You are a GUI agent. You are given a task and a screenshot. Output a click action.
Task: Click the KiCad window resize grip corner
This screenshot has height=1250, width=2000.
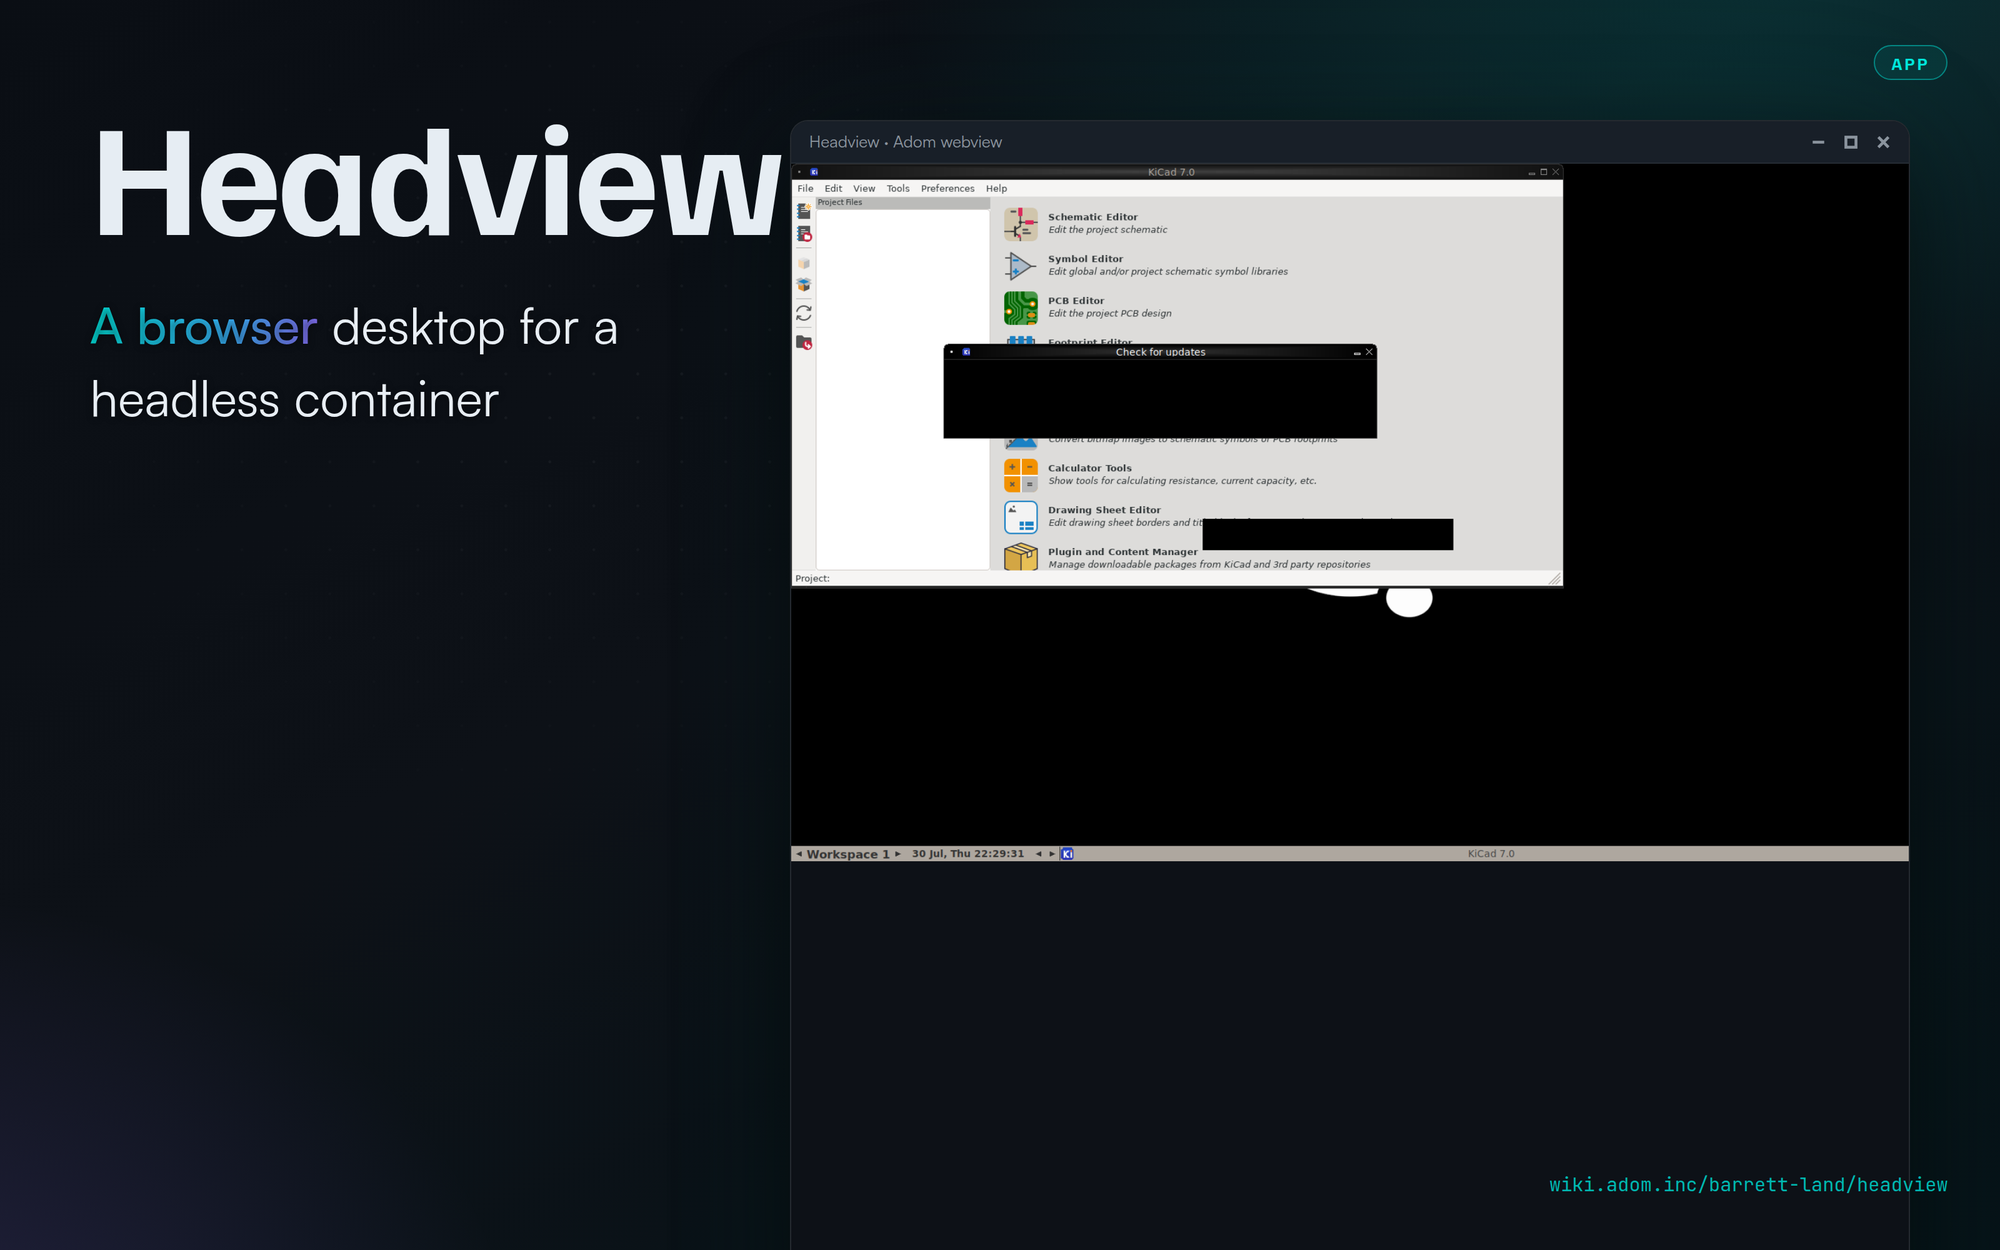[1555, 579]
